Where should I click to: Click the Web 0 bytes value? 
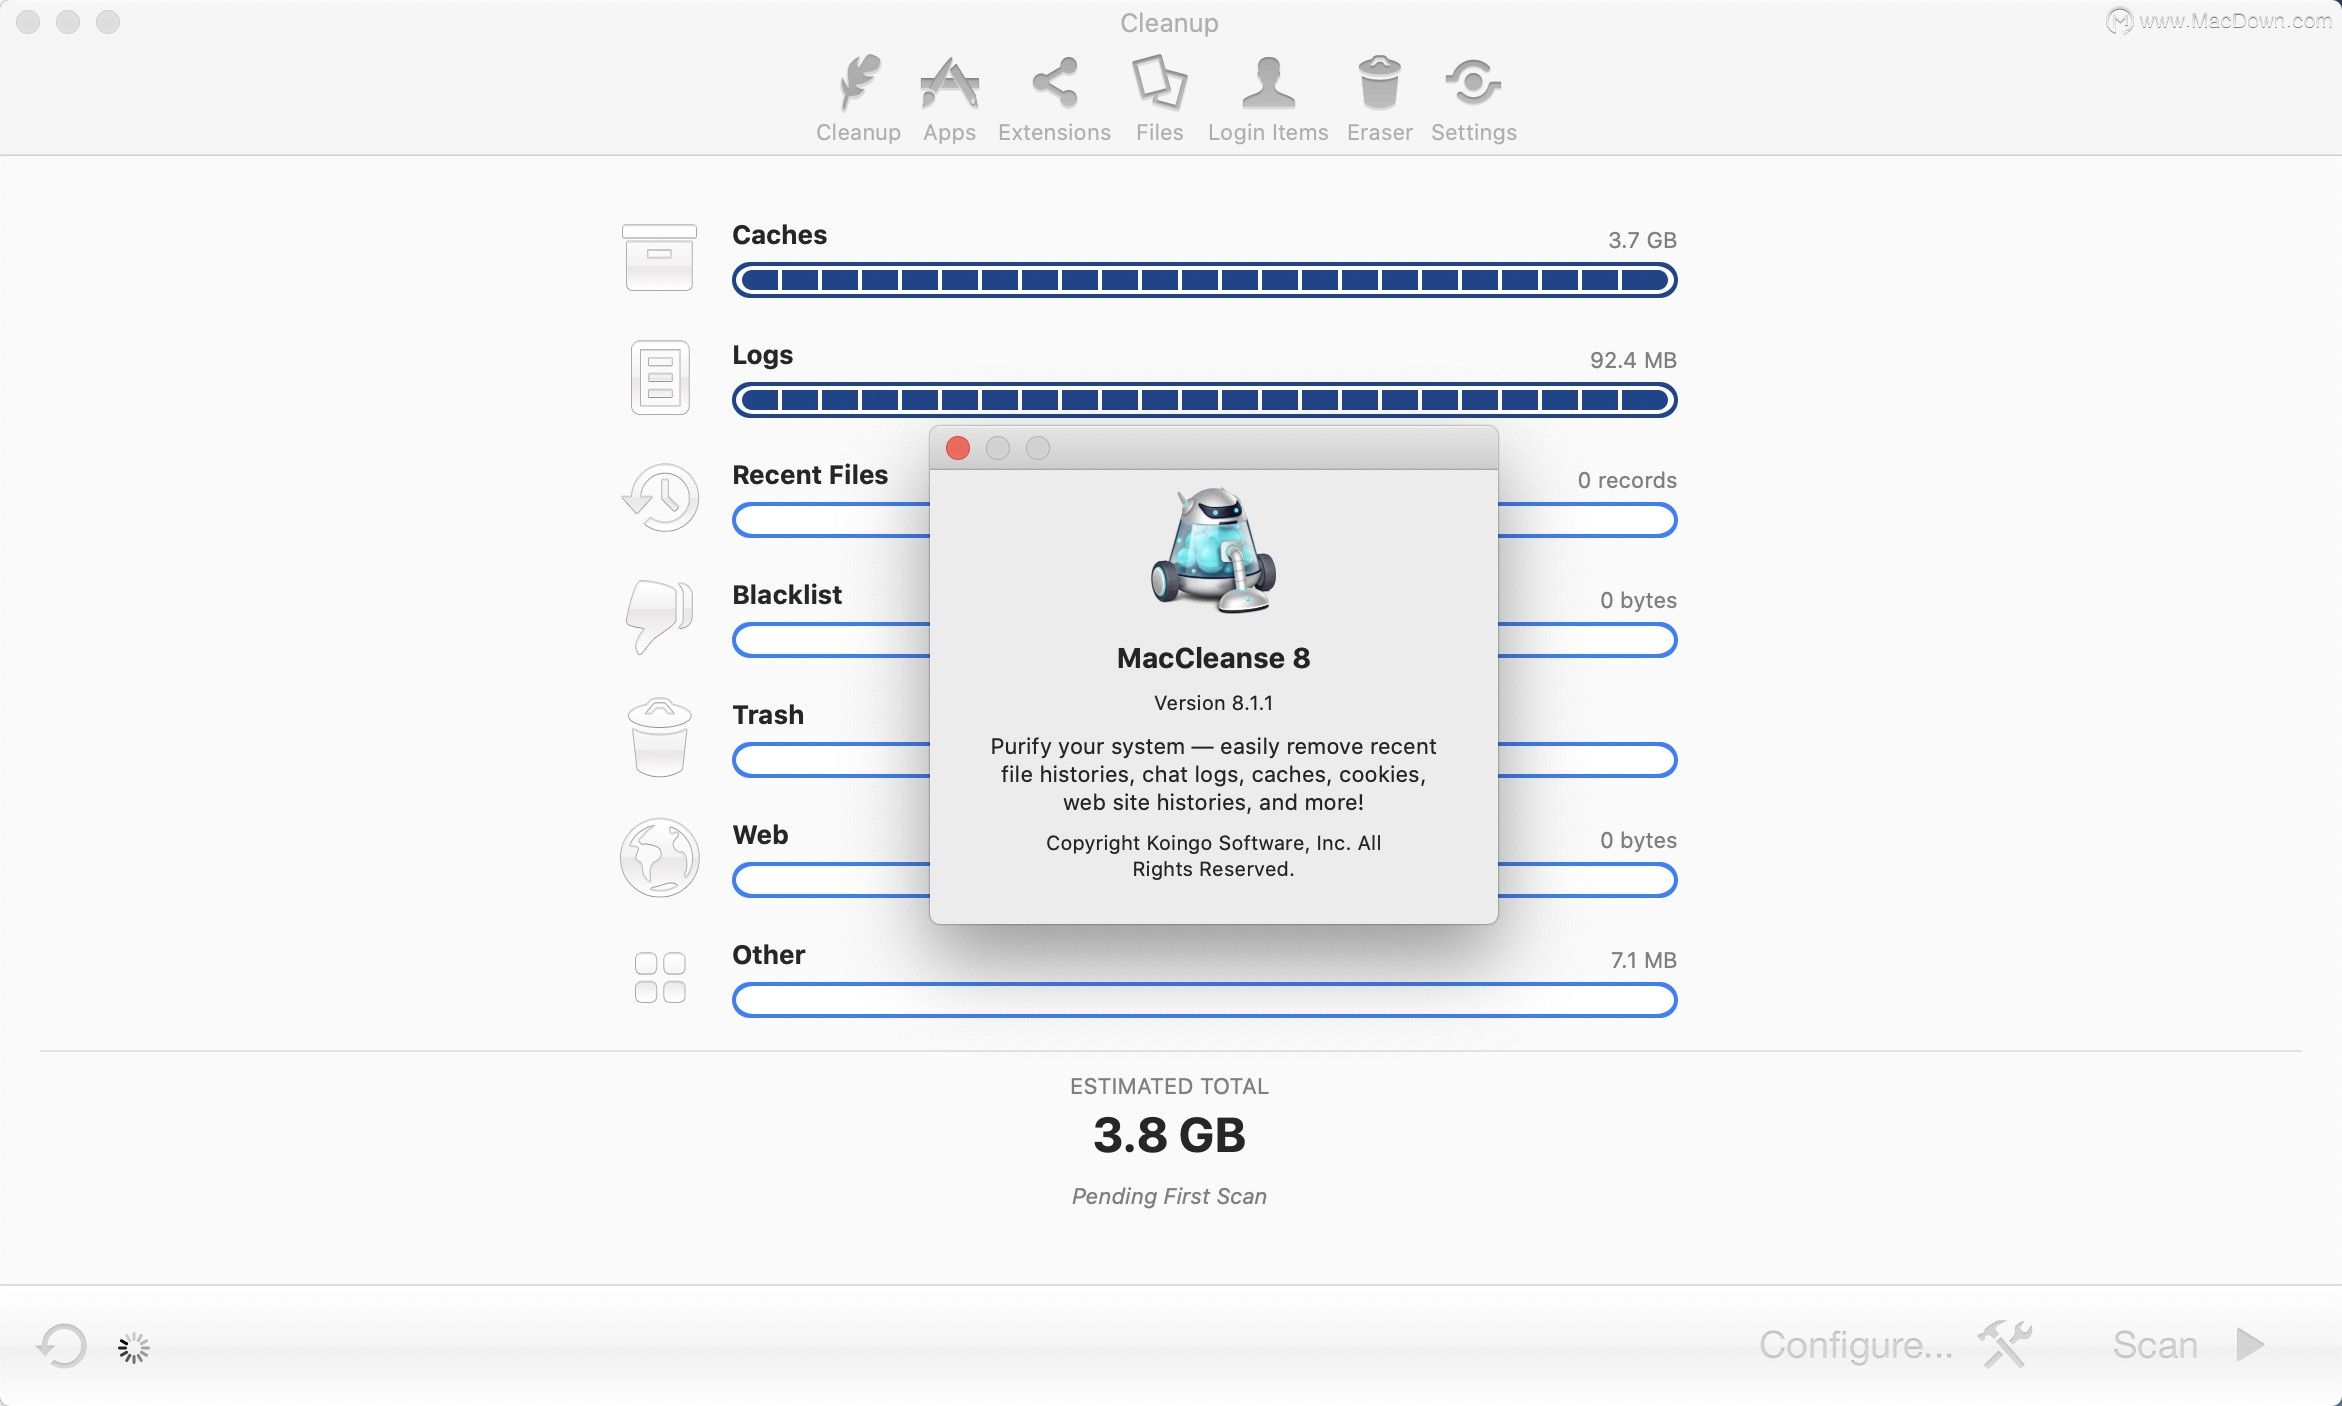(1638, 840)
